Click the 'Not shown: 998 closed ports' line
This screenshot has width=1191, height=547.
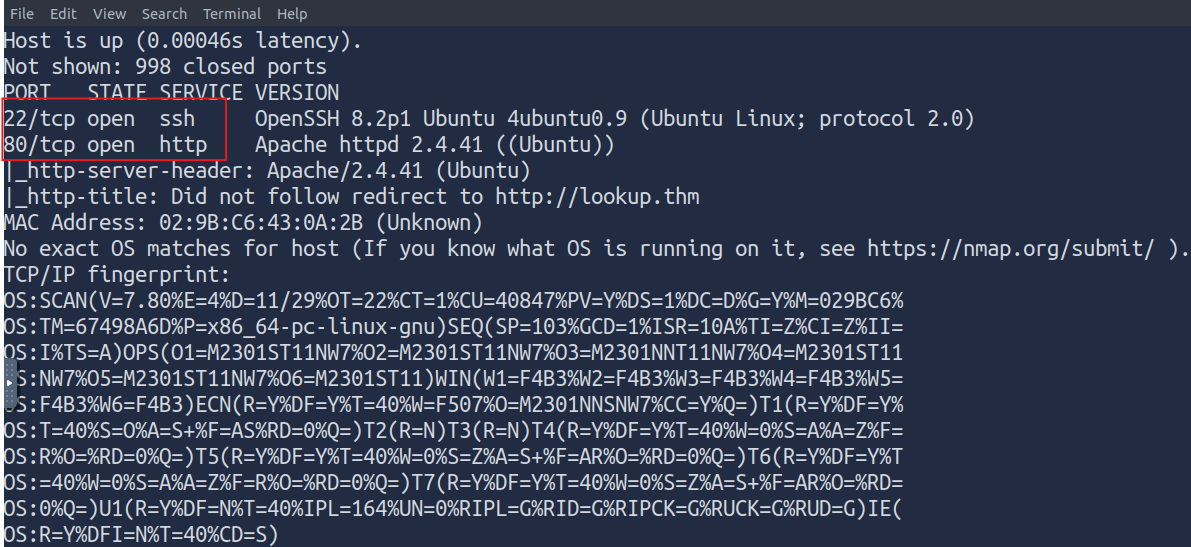coord(165,67)
